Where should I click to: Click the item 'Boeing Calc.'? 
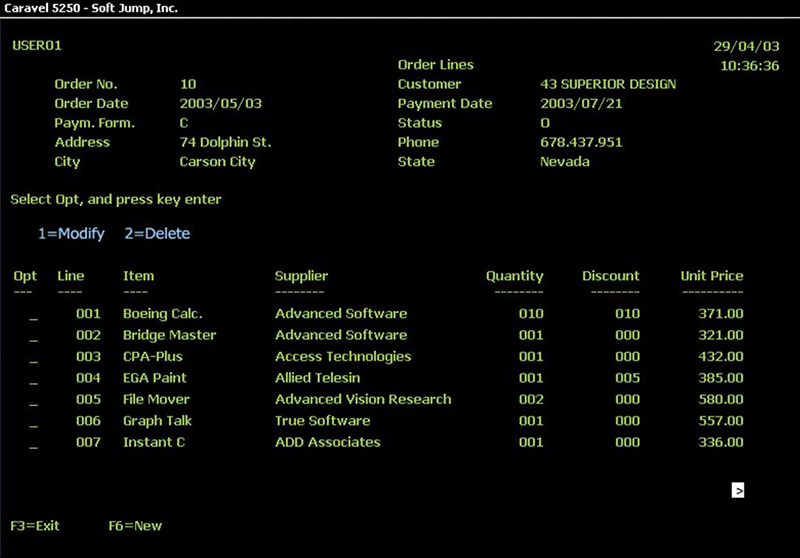(x=163, y=314)
